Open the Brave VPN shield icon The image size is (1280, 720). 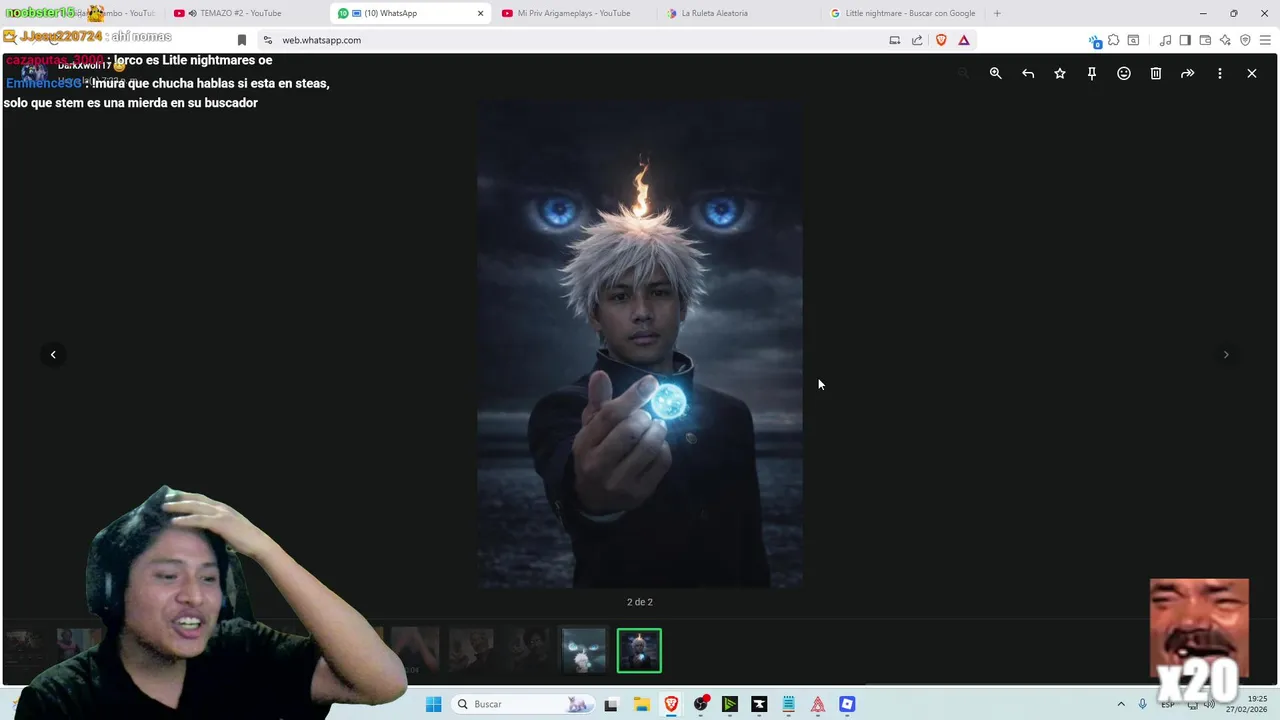1245,40
